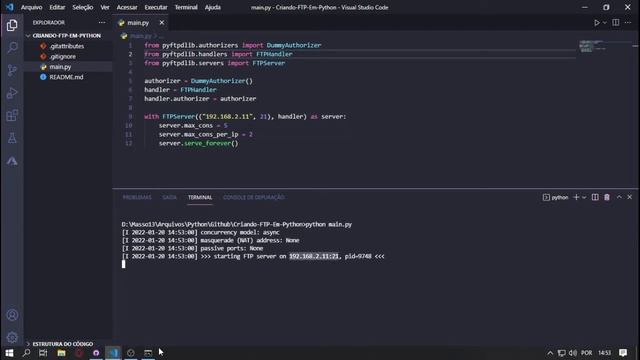Open the Acessar menu
Screen dimensions: 640x360
point(127,7)
